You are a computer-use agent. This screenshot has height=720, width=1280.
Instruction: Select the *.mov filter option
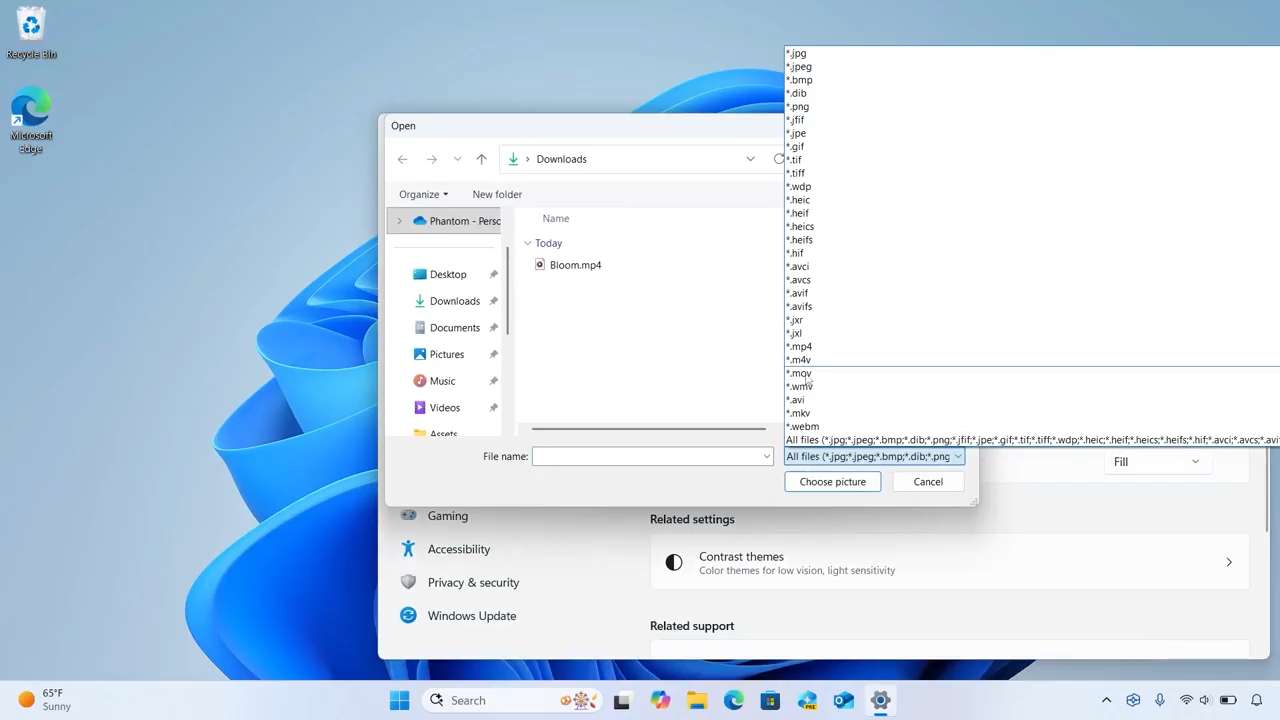[x=800, y=373]
